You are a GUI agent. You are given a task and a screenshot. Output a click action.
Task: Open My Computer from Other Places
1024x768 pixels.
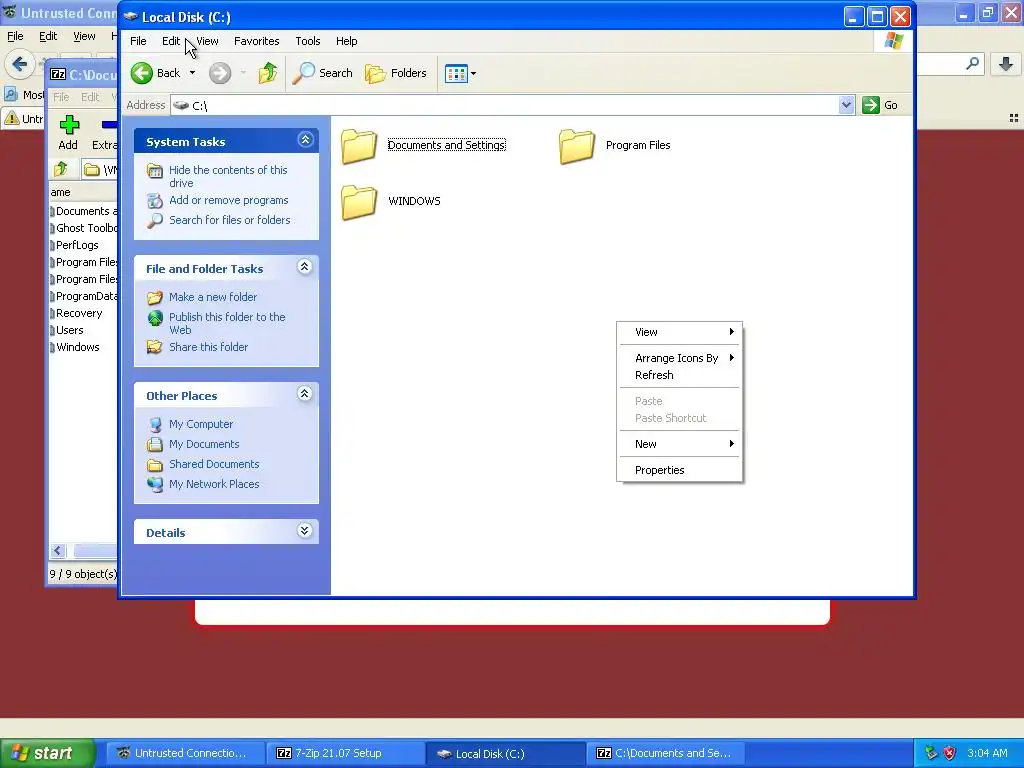200,424
